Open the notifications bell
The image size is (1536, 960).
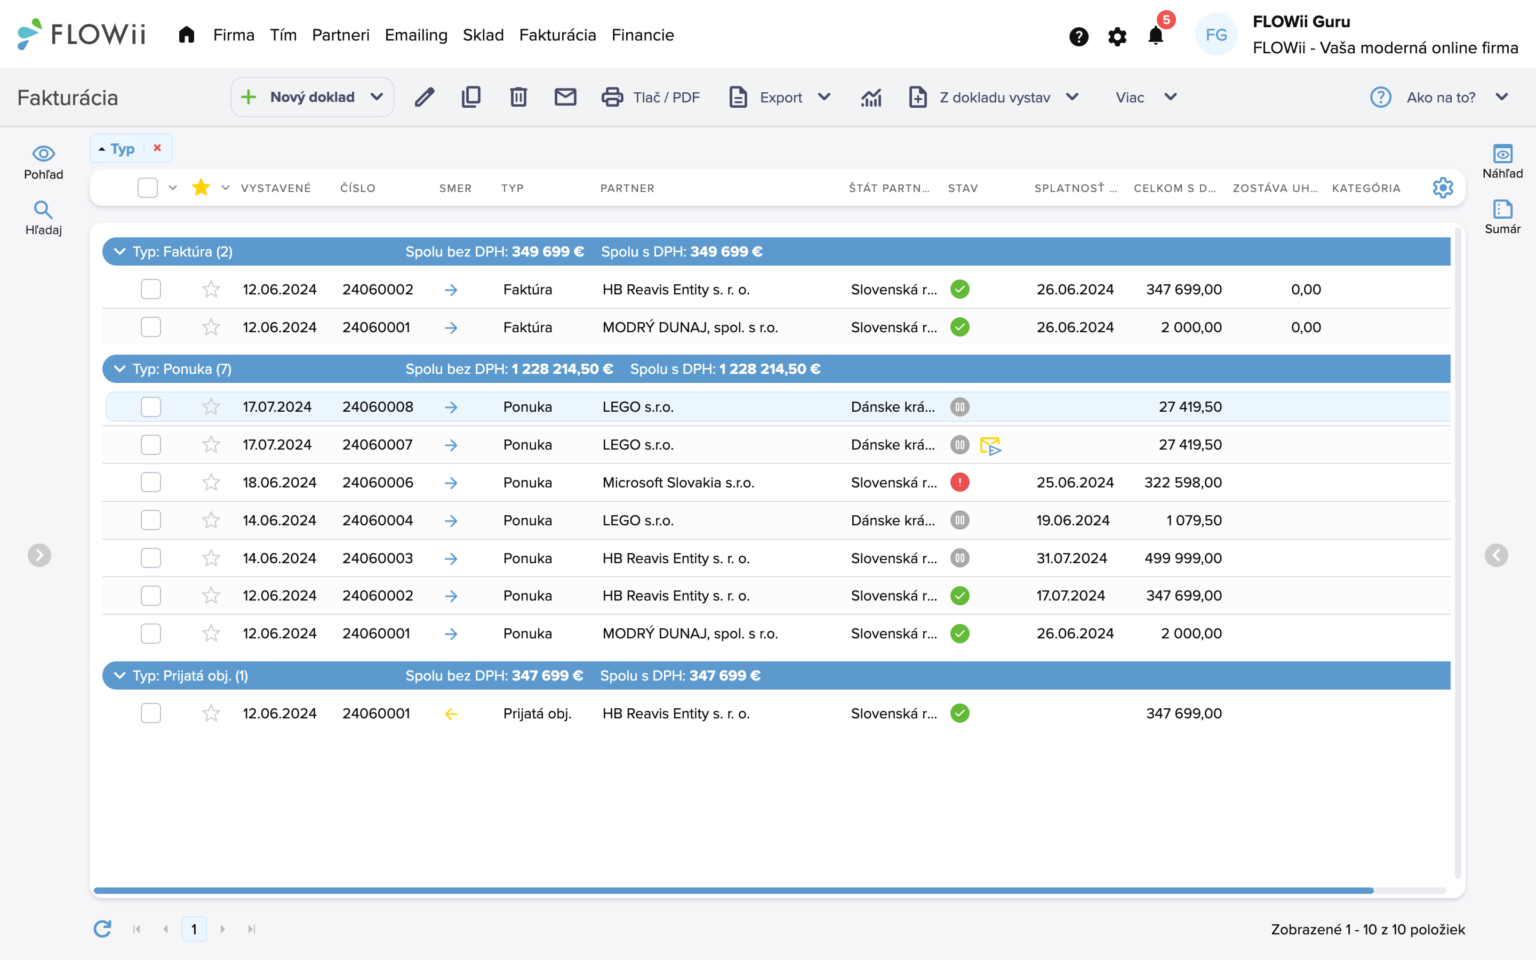click(1156, 36)
